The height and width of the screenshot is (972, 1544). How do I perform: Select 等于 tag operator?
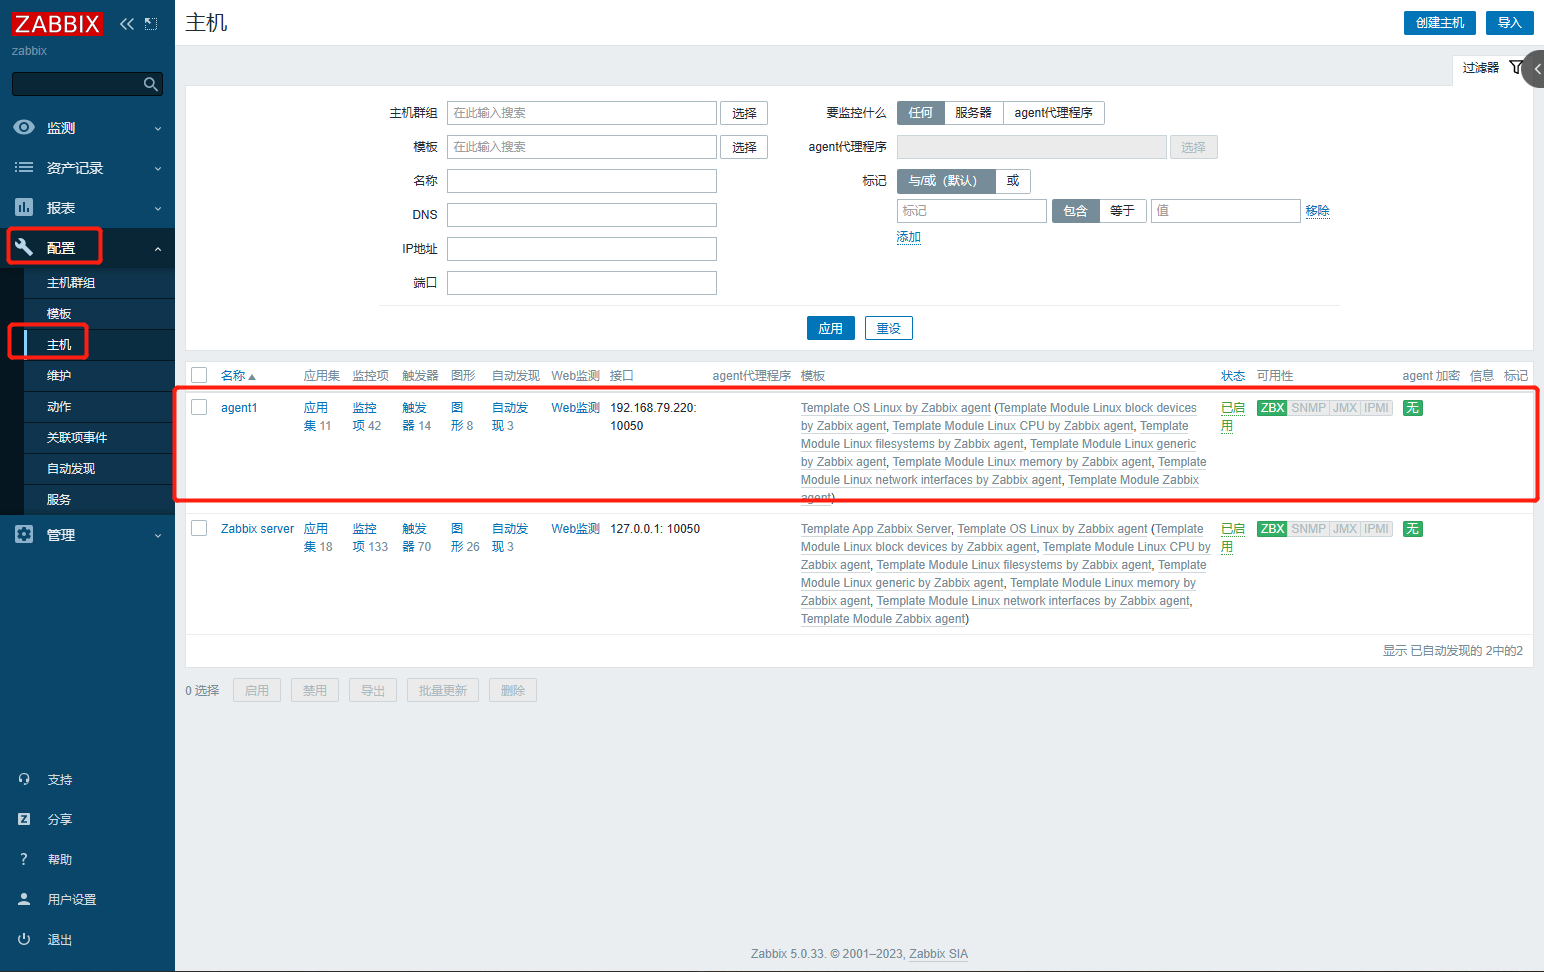tap(1122, 211)
